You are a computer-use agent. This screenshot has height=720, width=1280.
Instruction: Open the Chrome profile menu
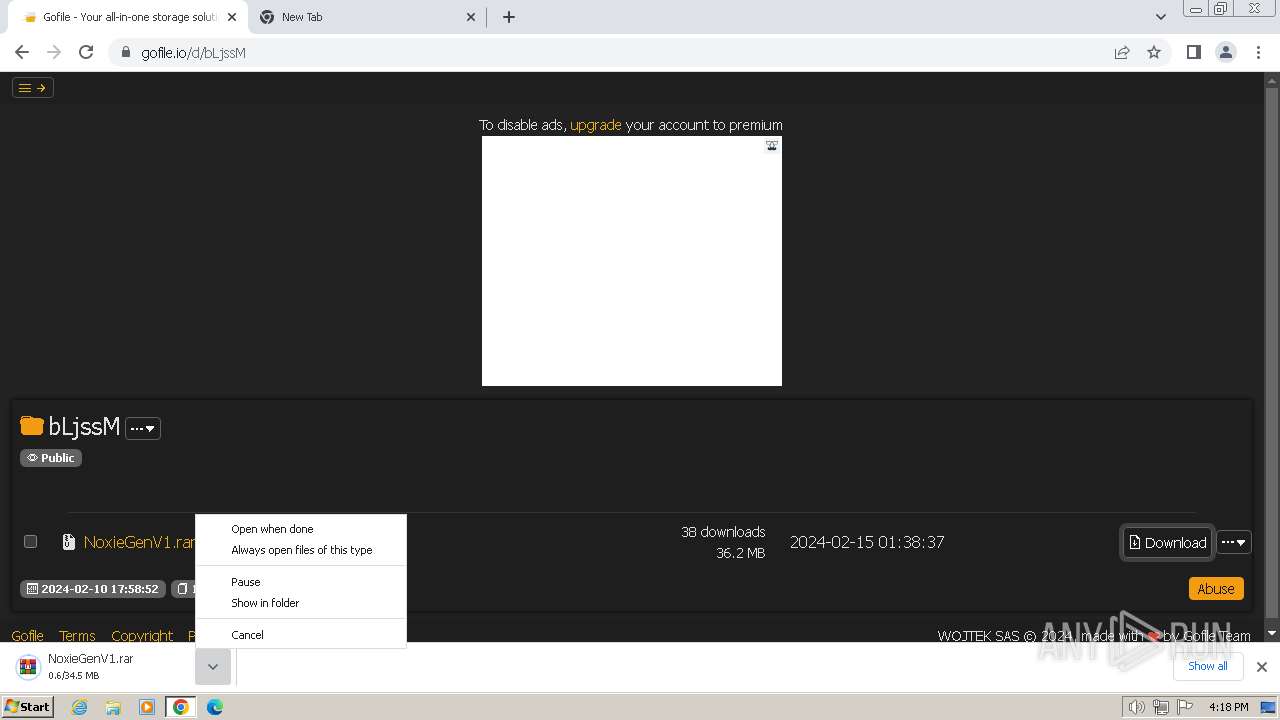pyautogui.click(x=1225, y=52)
